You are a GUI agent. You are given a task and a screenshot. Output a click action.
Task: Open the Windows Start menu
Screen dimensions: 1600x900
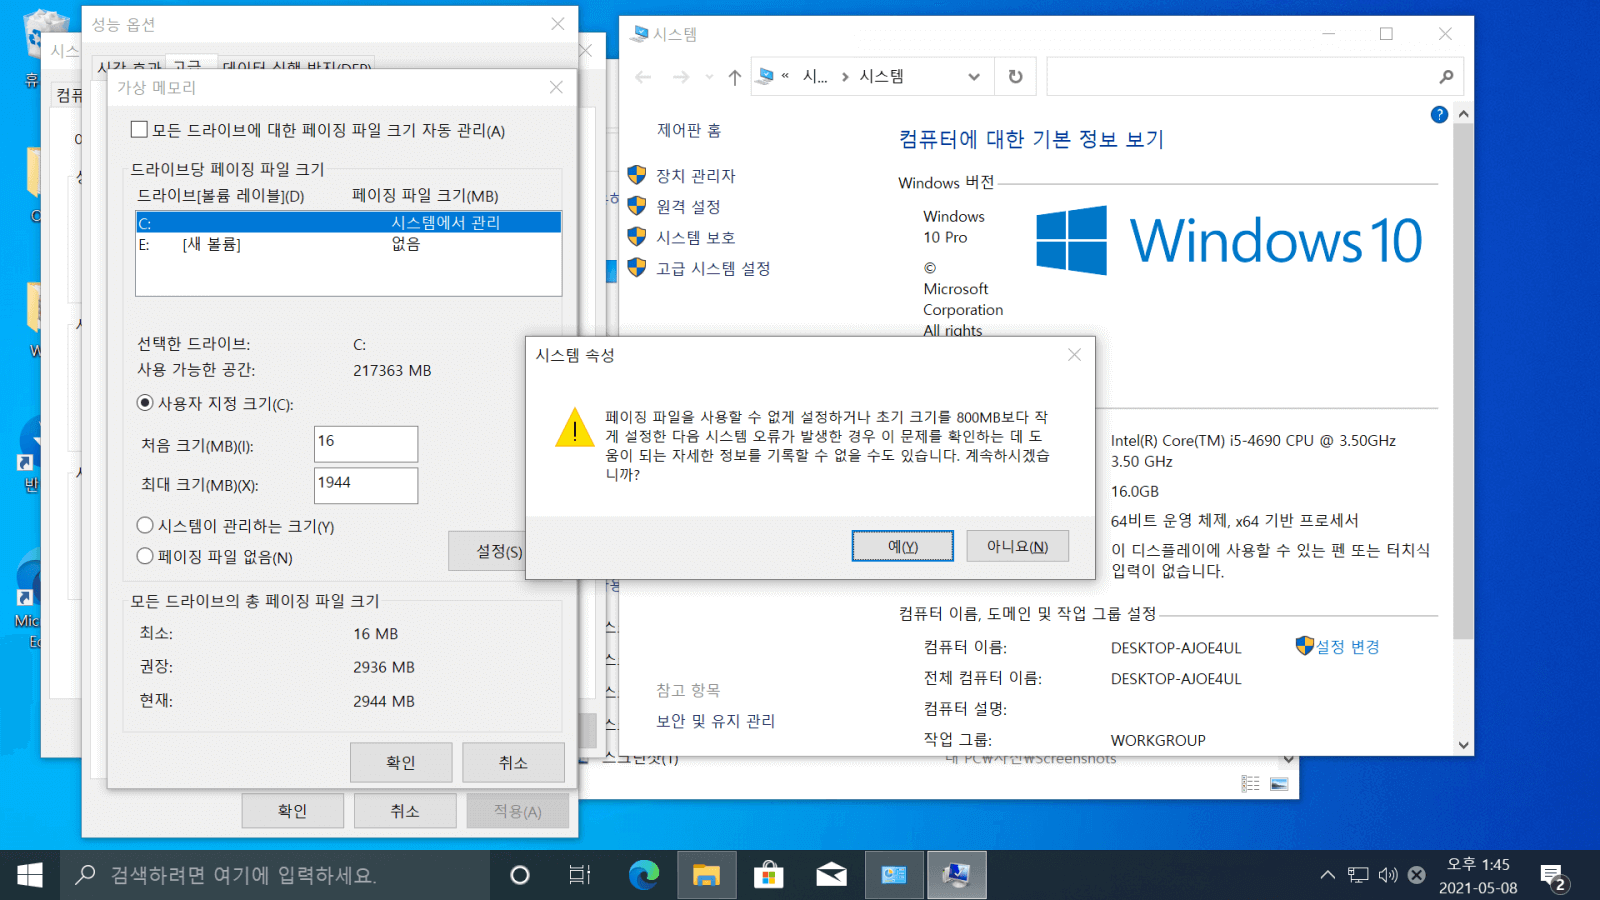pos(30,875)
